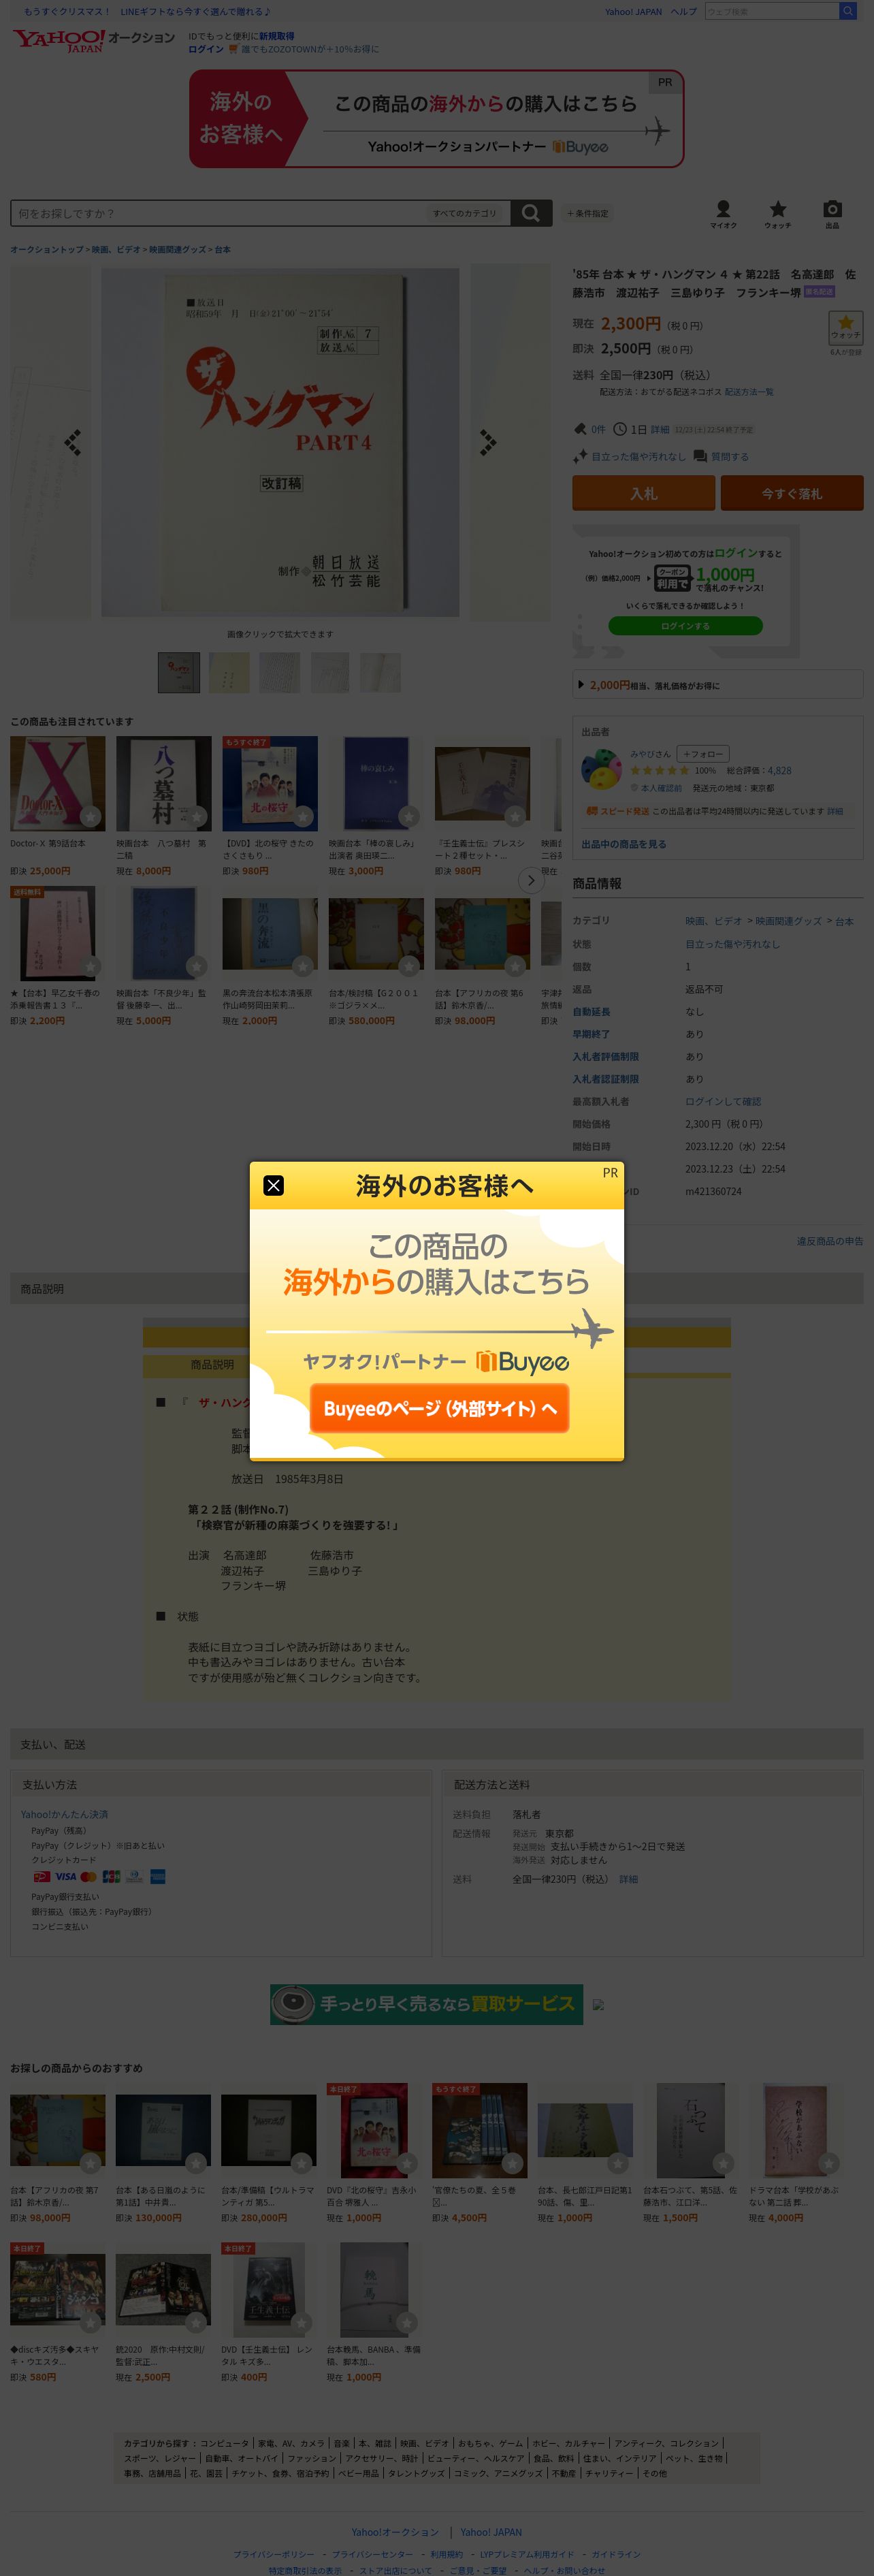
Task: Select the first script cover thumbnail
Action: coord(179,672)
